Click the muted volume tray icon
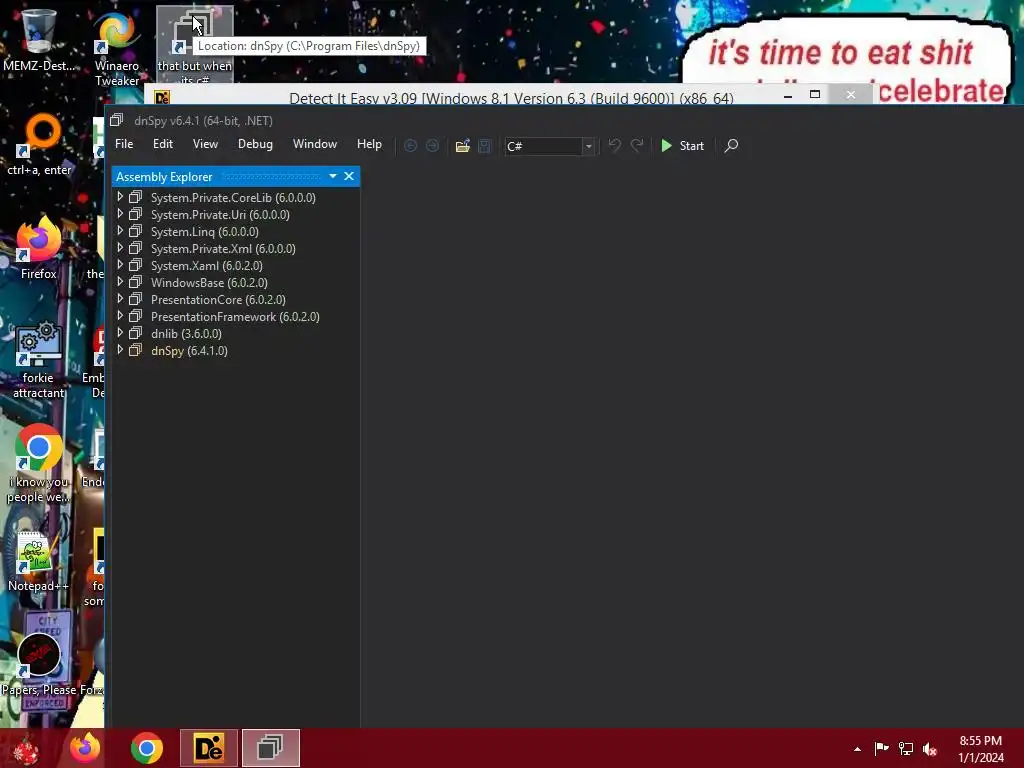The image size is (1024, 768). point(930,749)
